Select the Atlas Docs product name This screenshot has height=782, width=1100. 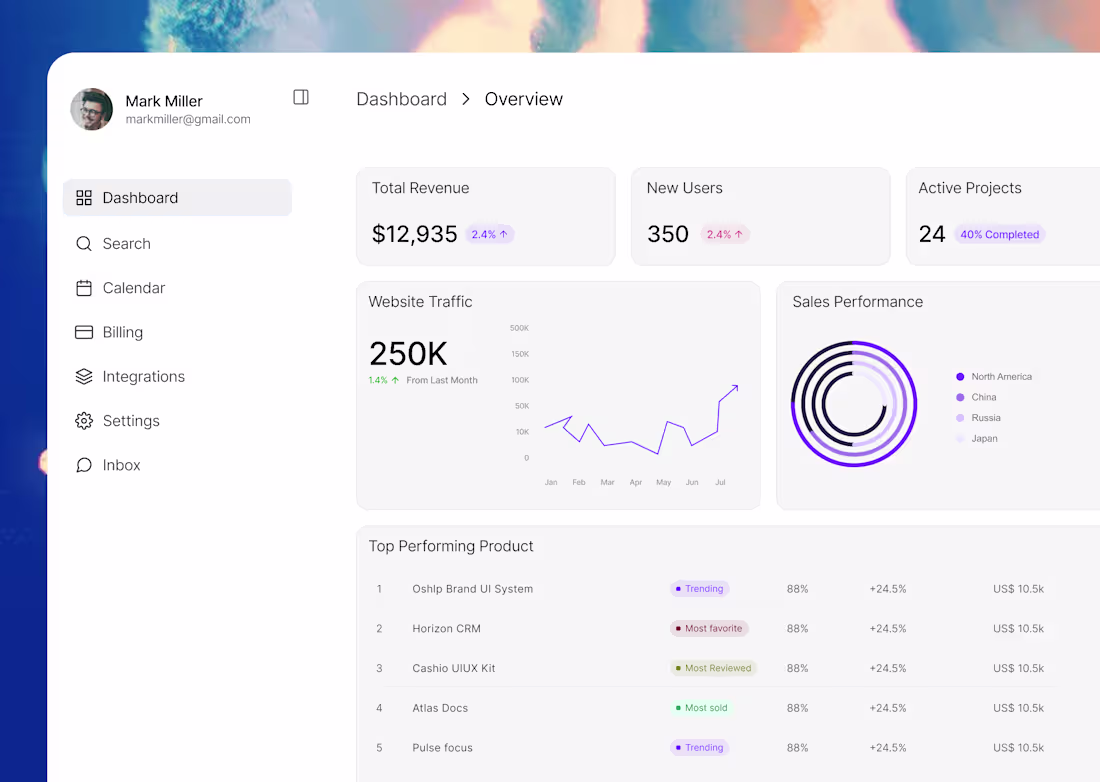click(440, 708)
